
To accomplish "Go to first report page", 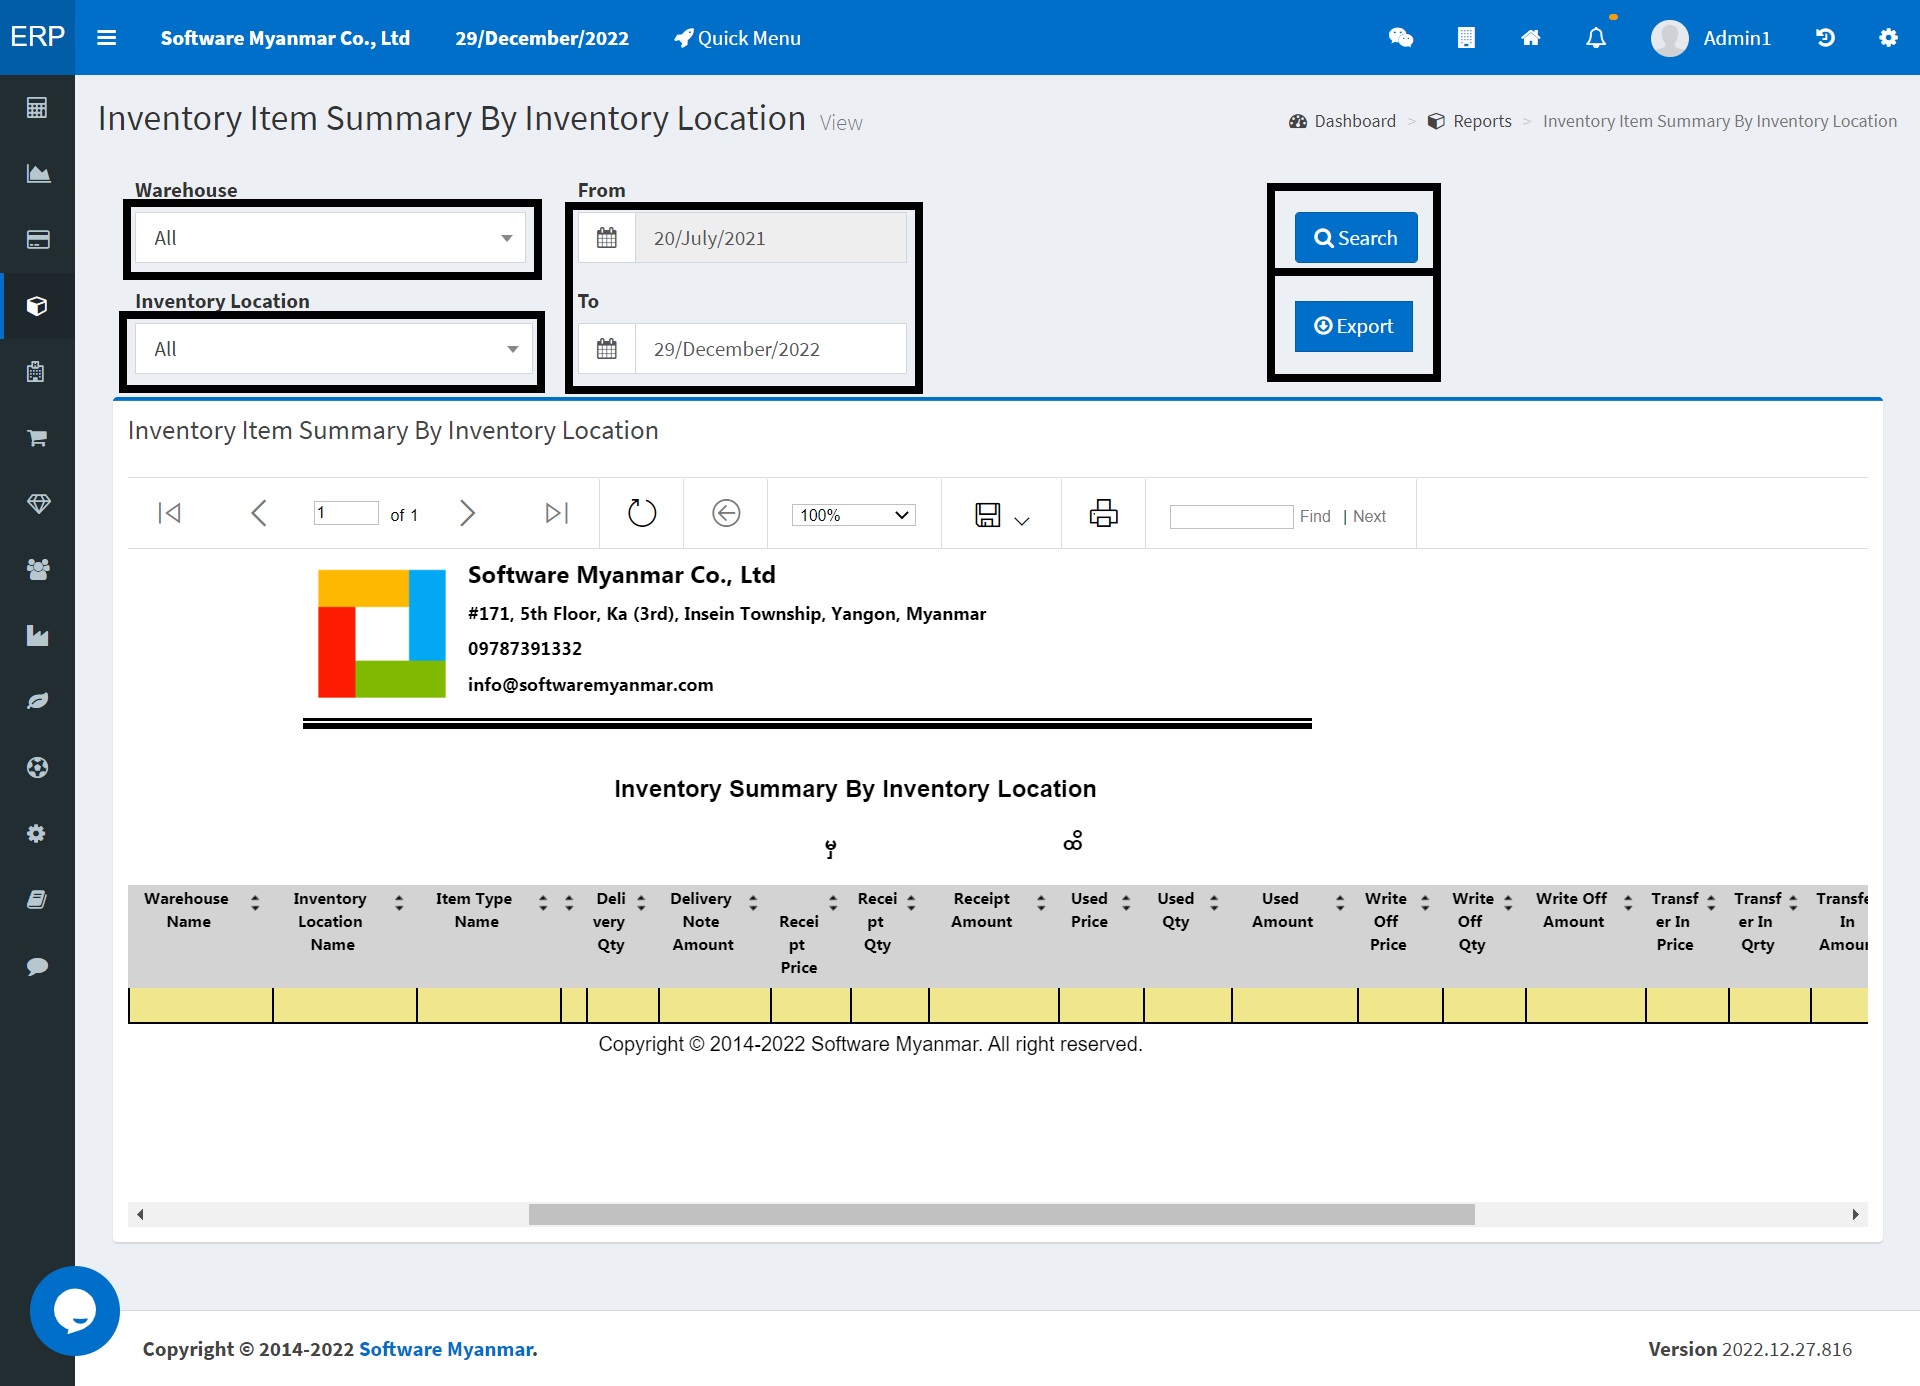I will (169, 513).
